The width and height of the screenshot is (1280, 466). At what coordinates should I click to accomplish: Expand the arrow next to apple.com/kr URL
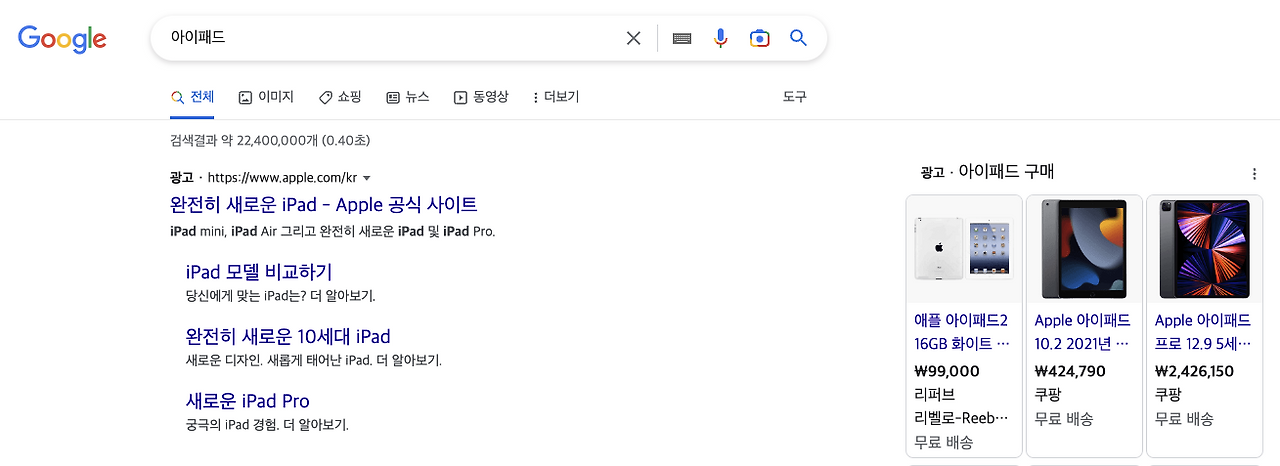tap(367, 178)
